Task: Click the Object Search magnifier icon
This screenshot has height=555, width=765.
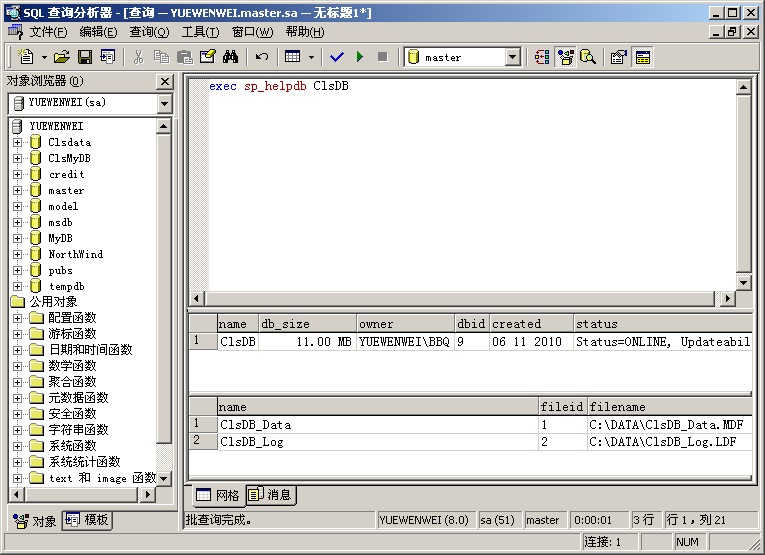Action: point(588,57)
